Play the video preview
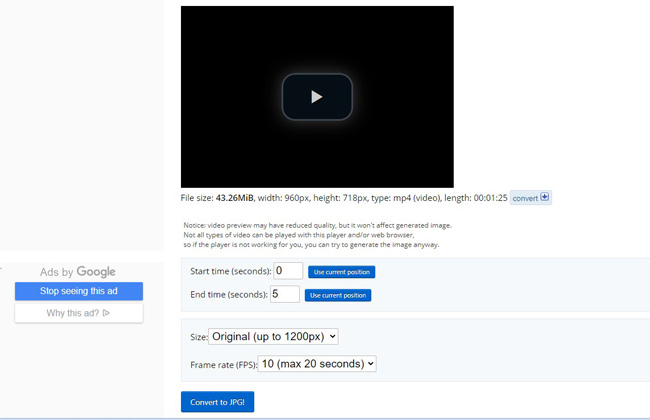This screenshot has width=650, height=420. (317, 97)
